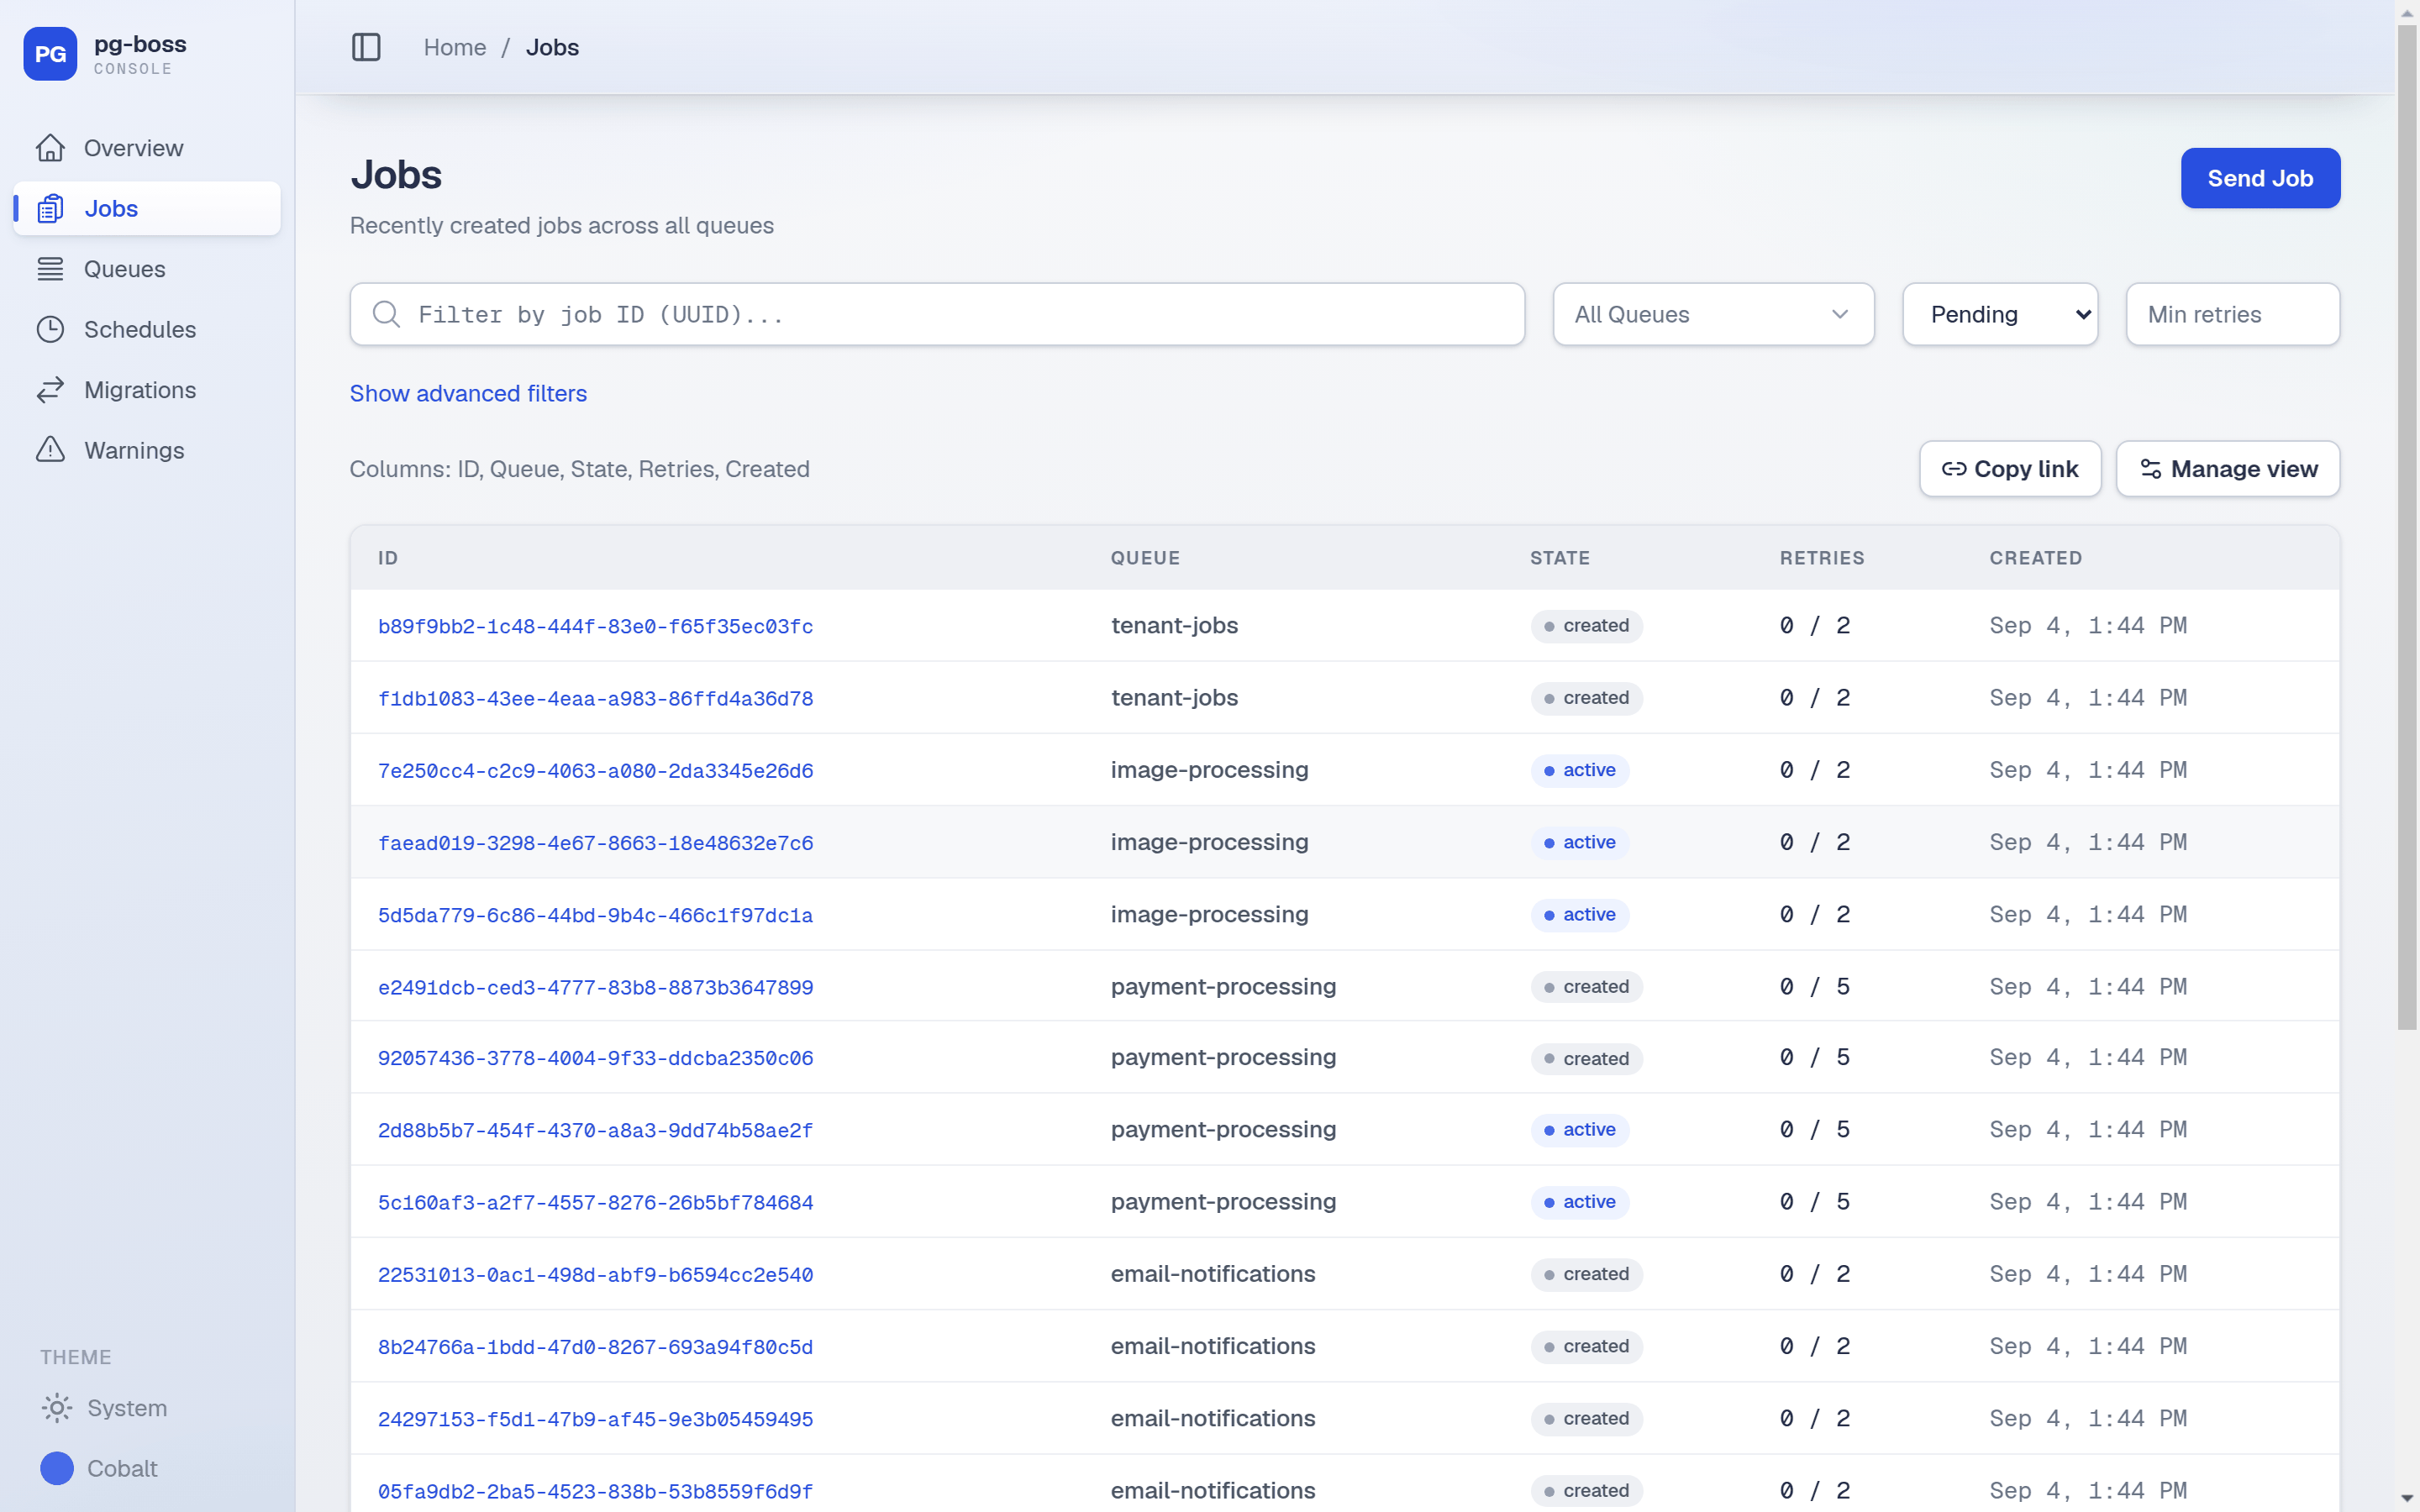2420x1512 pixels.
Task: Open job 5d5da779-6c86-44bd-9b4c-466c1f97dc1a
Action: point(595,915)
